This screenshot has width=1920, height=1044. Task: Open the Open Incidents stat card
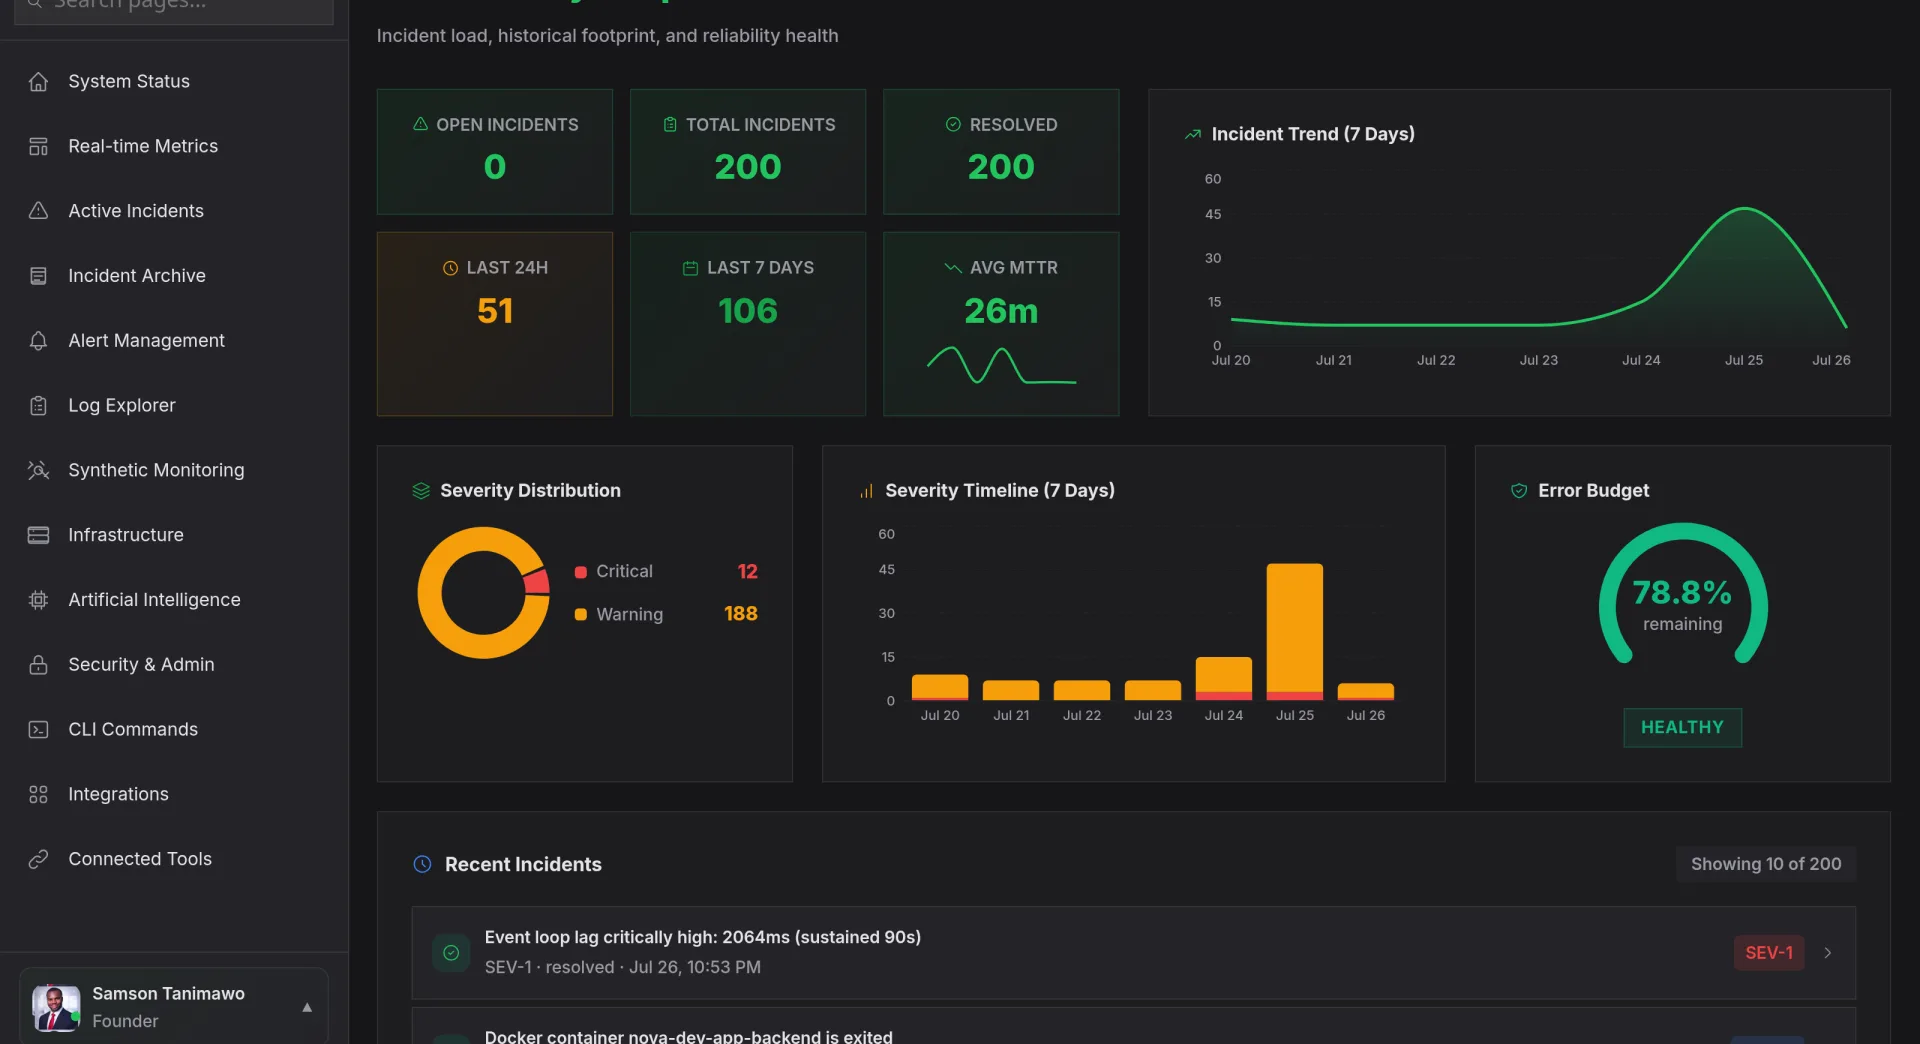coord(495,152)
